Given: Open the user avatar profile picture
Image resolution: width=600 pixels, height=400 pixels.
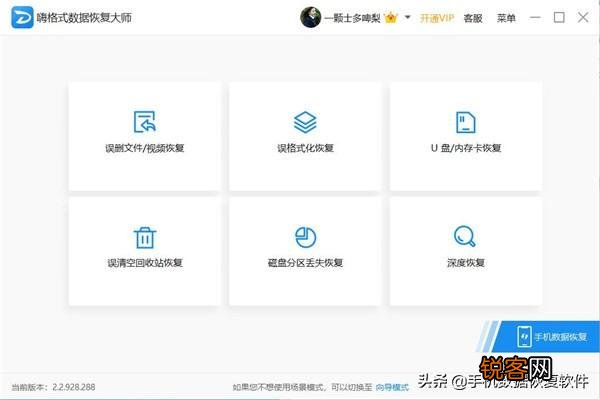Looking at the screenshot, I should click(310, 18).
